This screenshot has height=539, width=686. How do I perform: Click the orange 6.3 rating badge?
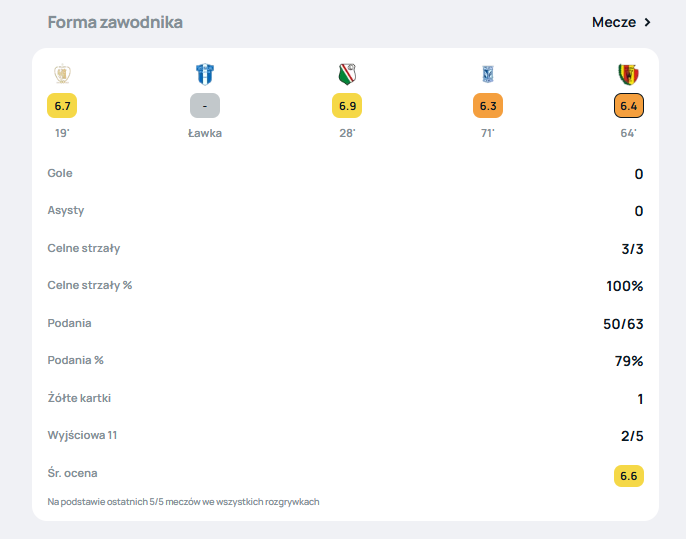488,106
